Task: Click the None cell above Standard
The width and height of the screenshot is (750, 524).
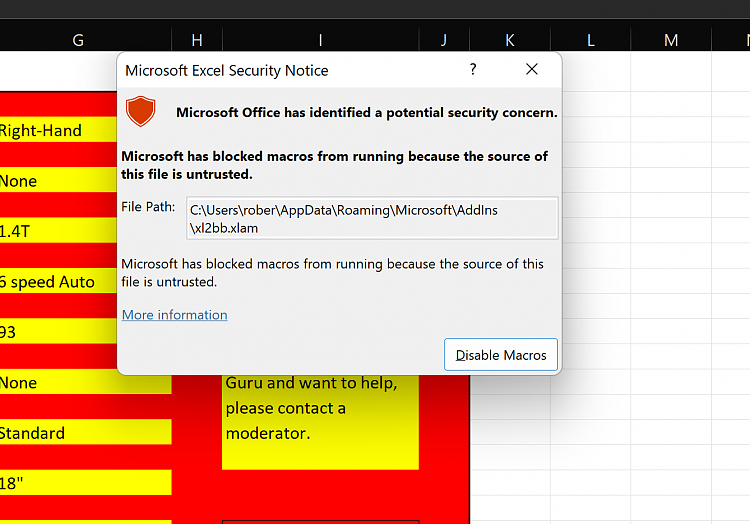Action: point(86,382)
